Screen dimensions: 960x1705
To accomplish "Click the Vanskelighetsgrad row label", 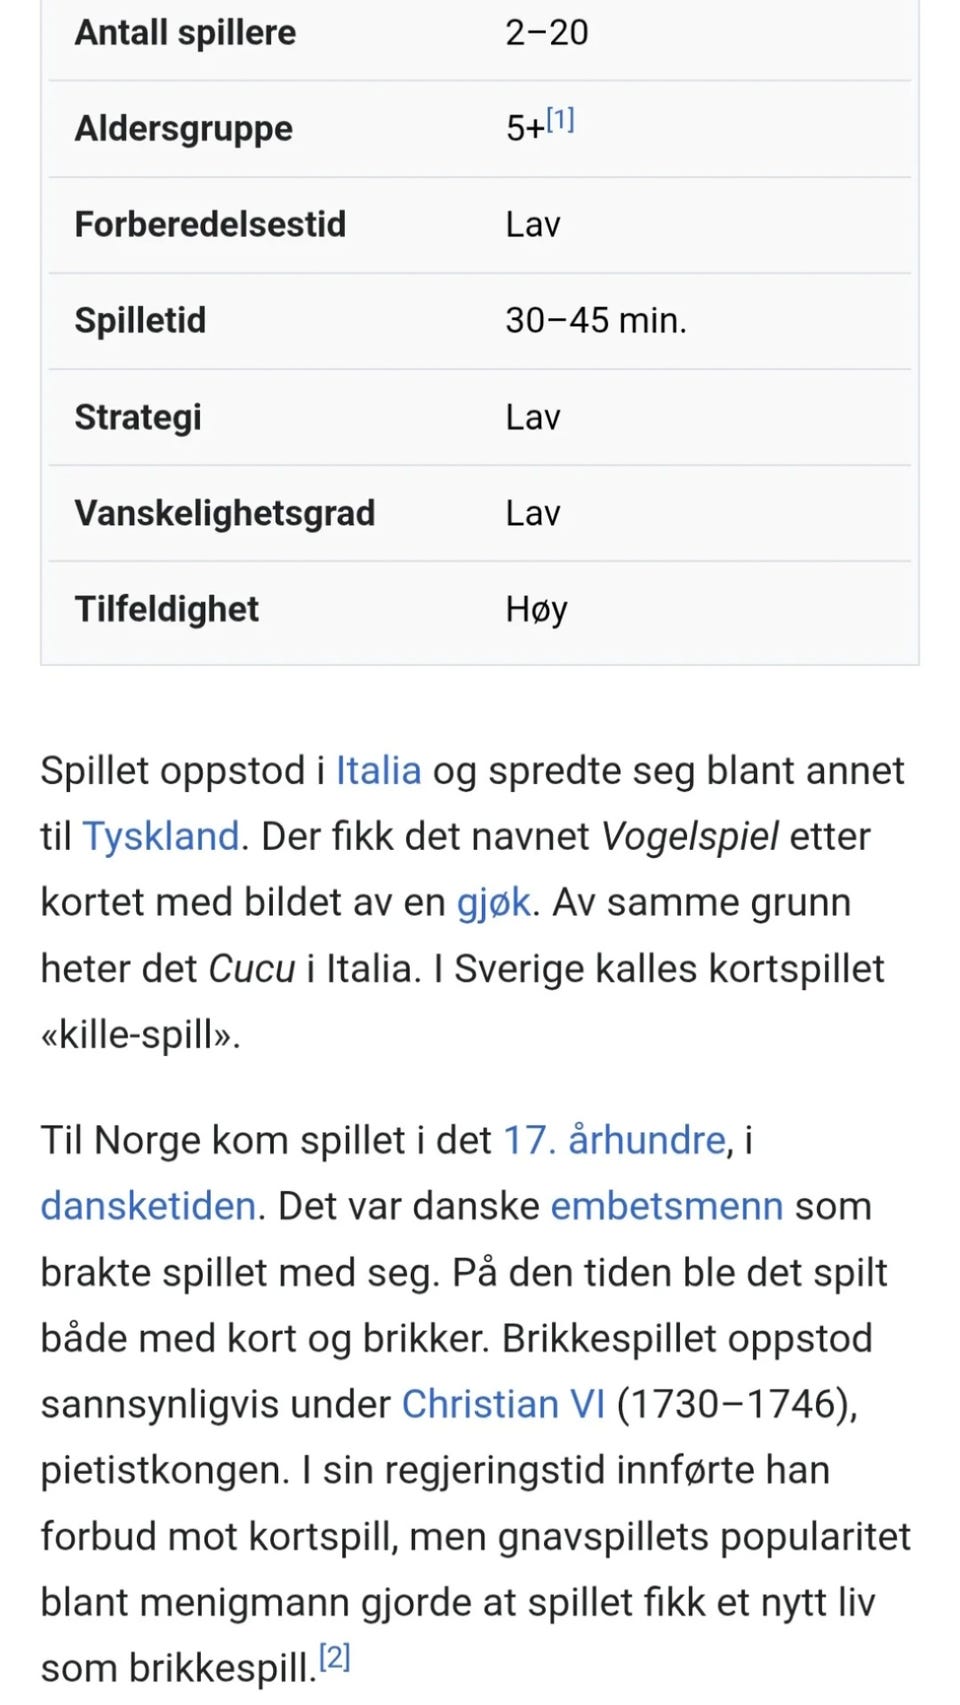I will click(225, 514).
